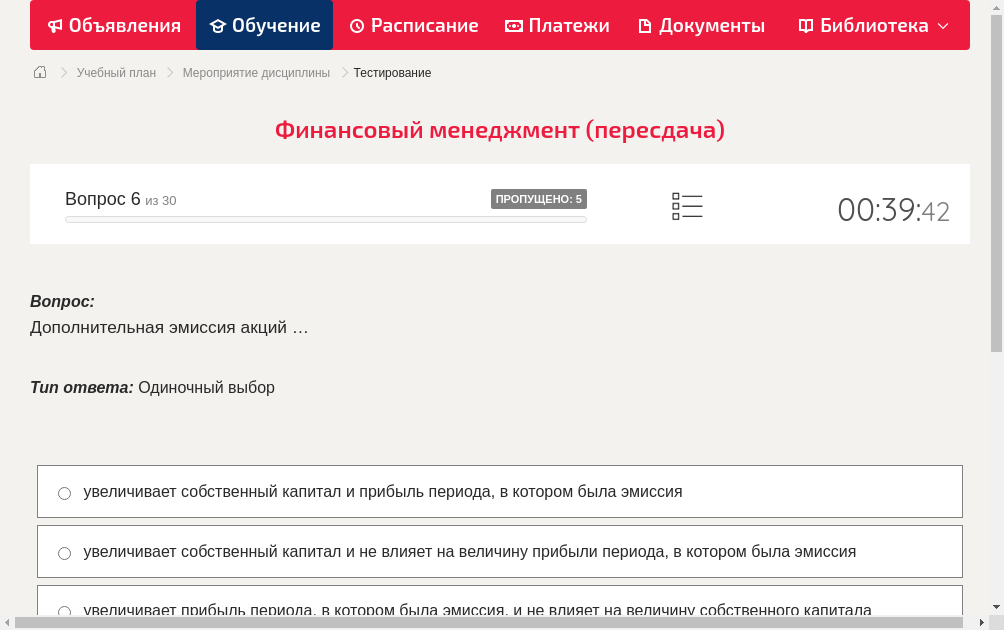Select the third answer radio button
Image resolution: width=1004 pixels, height=630 pixels.
[x=64, y=611]
